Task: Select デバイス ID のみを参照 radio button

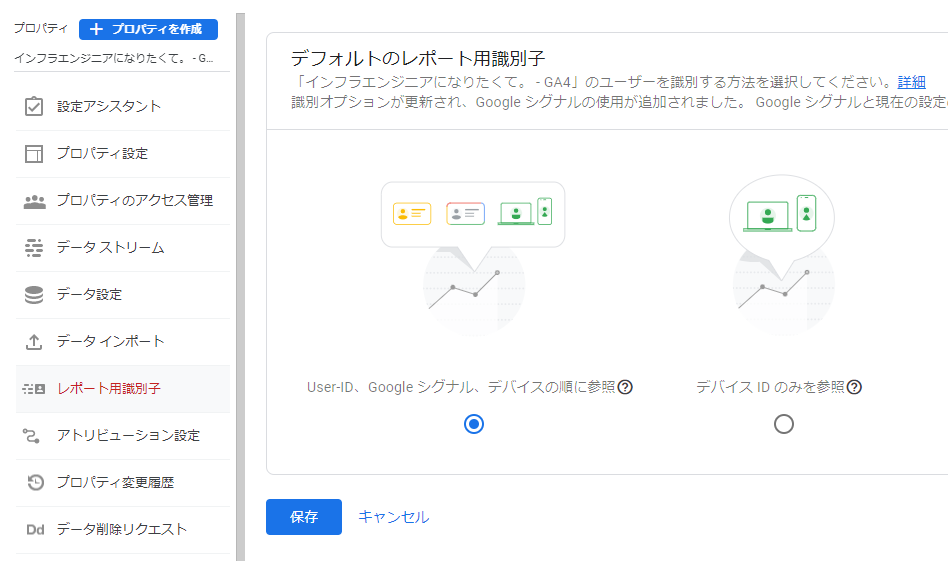Action: coord(784,424)
